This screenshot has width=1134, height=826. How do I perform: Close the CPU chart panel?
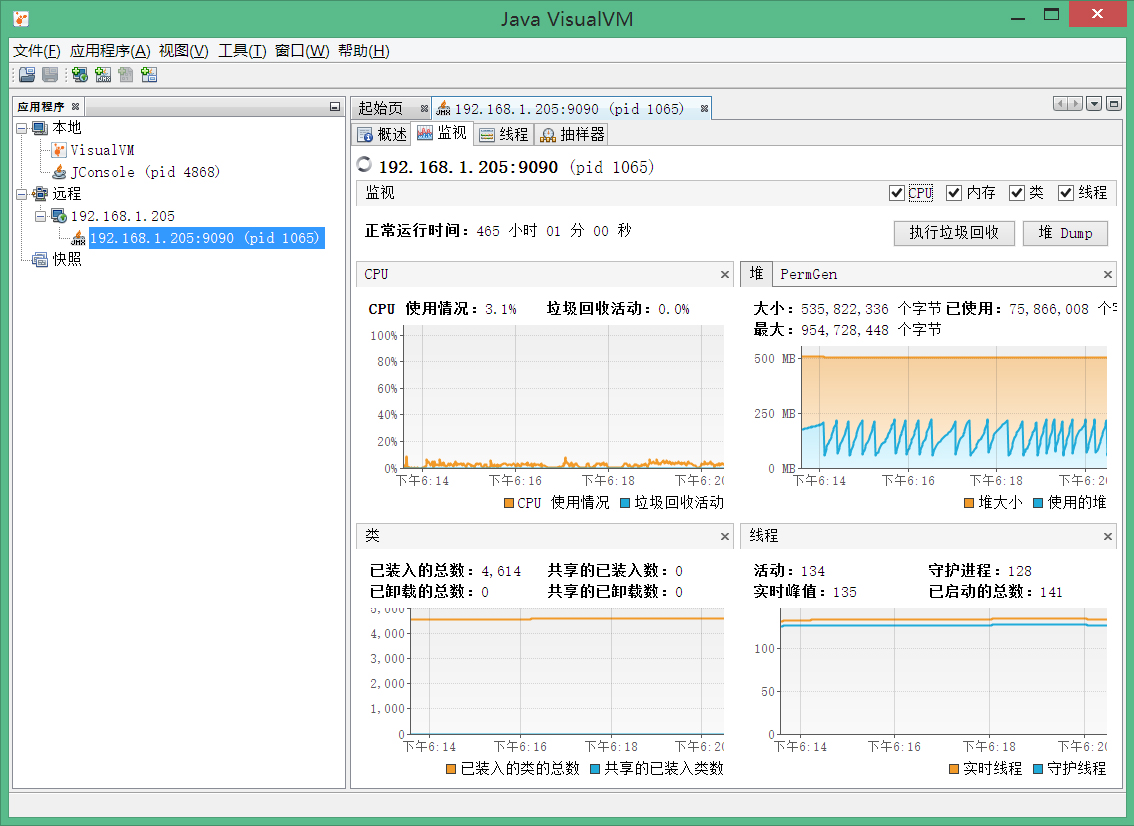(725, 274)
